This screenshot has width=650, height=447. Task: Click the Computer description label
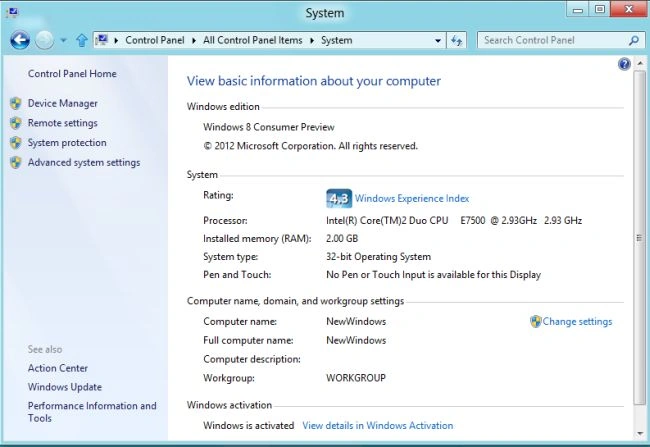click(252, 360)
